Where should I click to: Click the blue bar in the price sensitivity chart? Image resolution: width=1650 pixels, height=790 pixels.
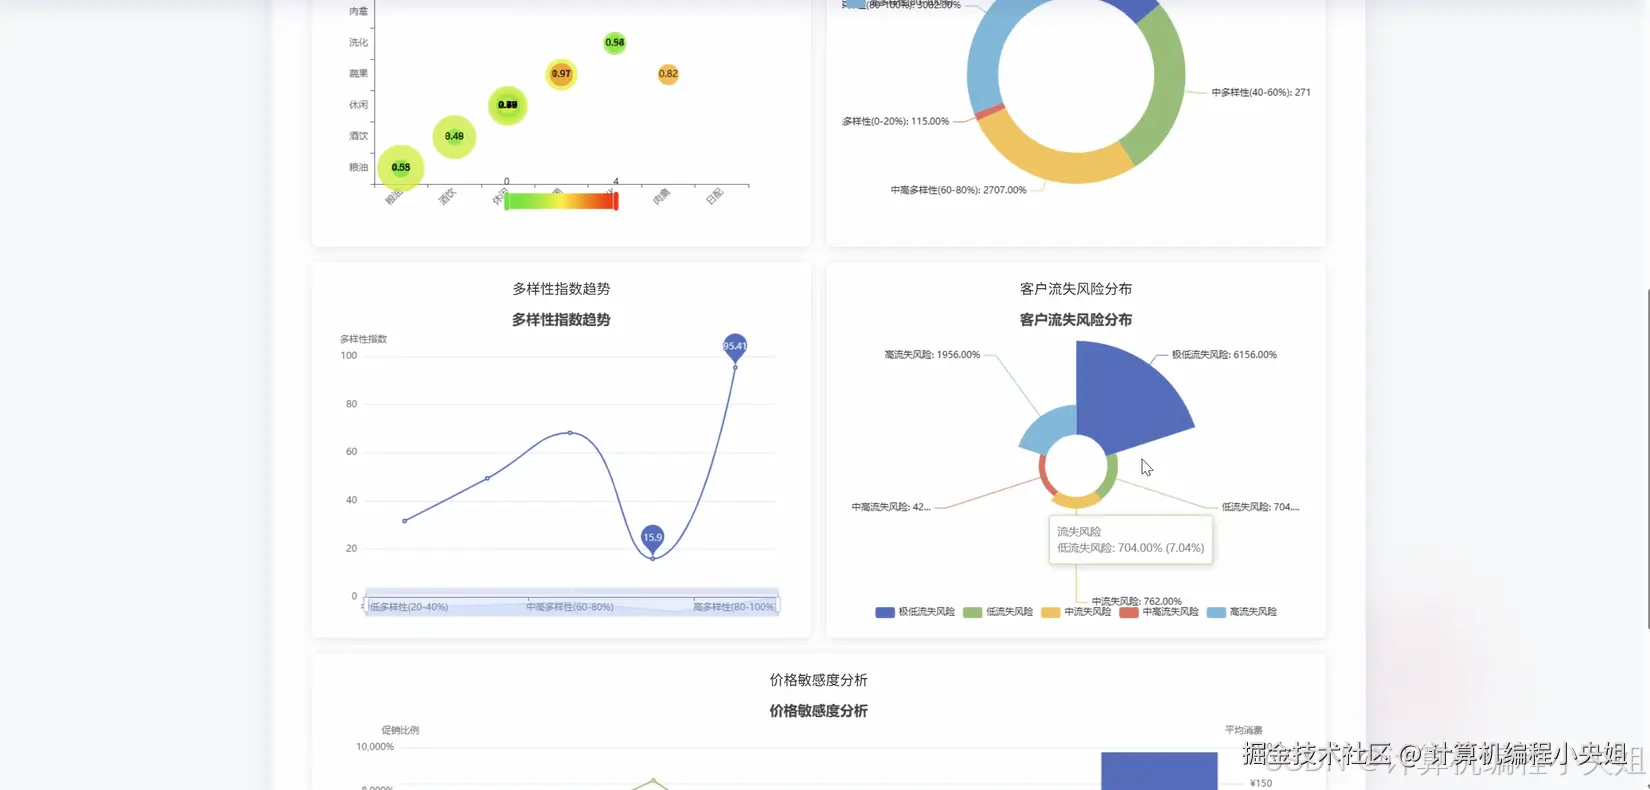coord(1159,771)
